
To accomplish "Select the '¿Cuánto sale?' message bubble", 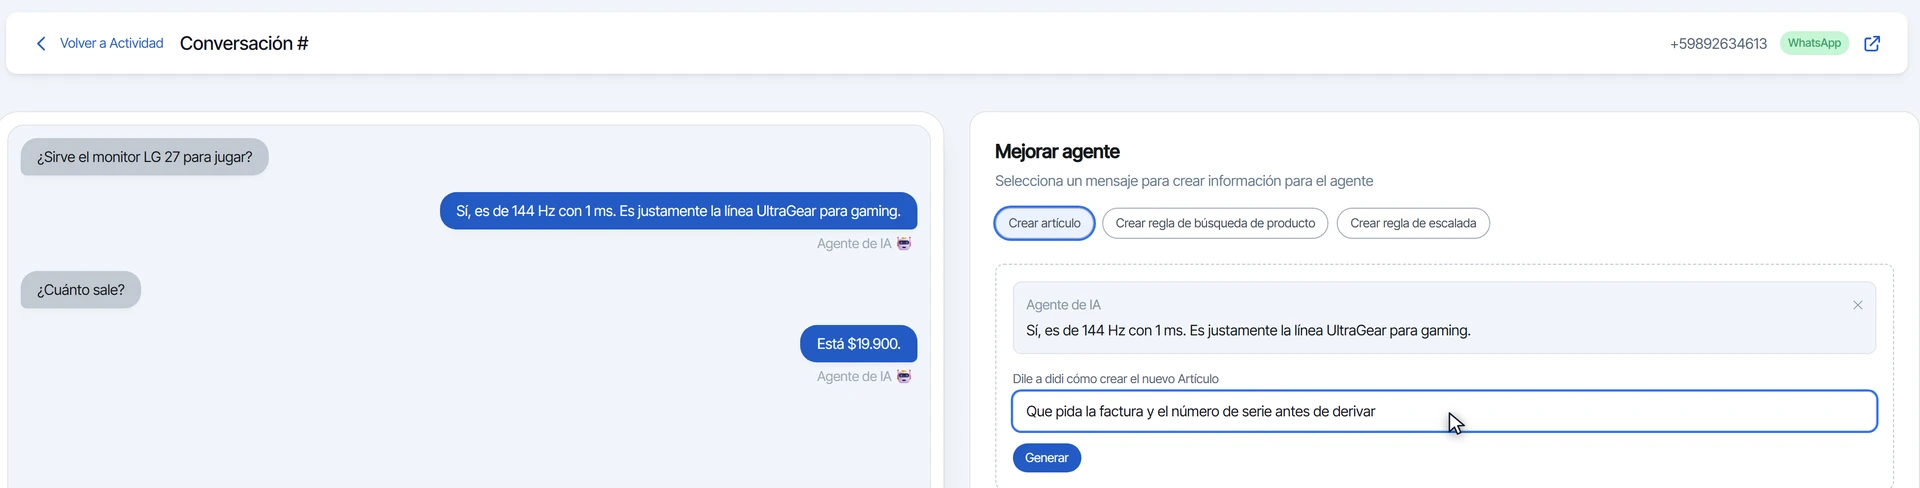I will tap(81, 290).
